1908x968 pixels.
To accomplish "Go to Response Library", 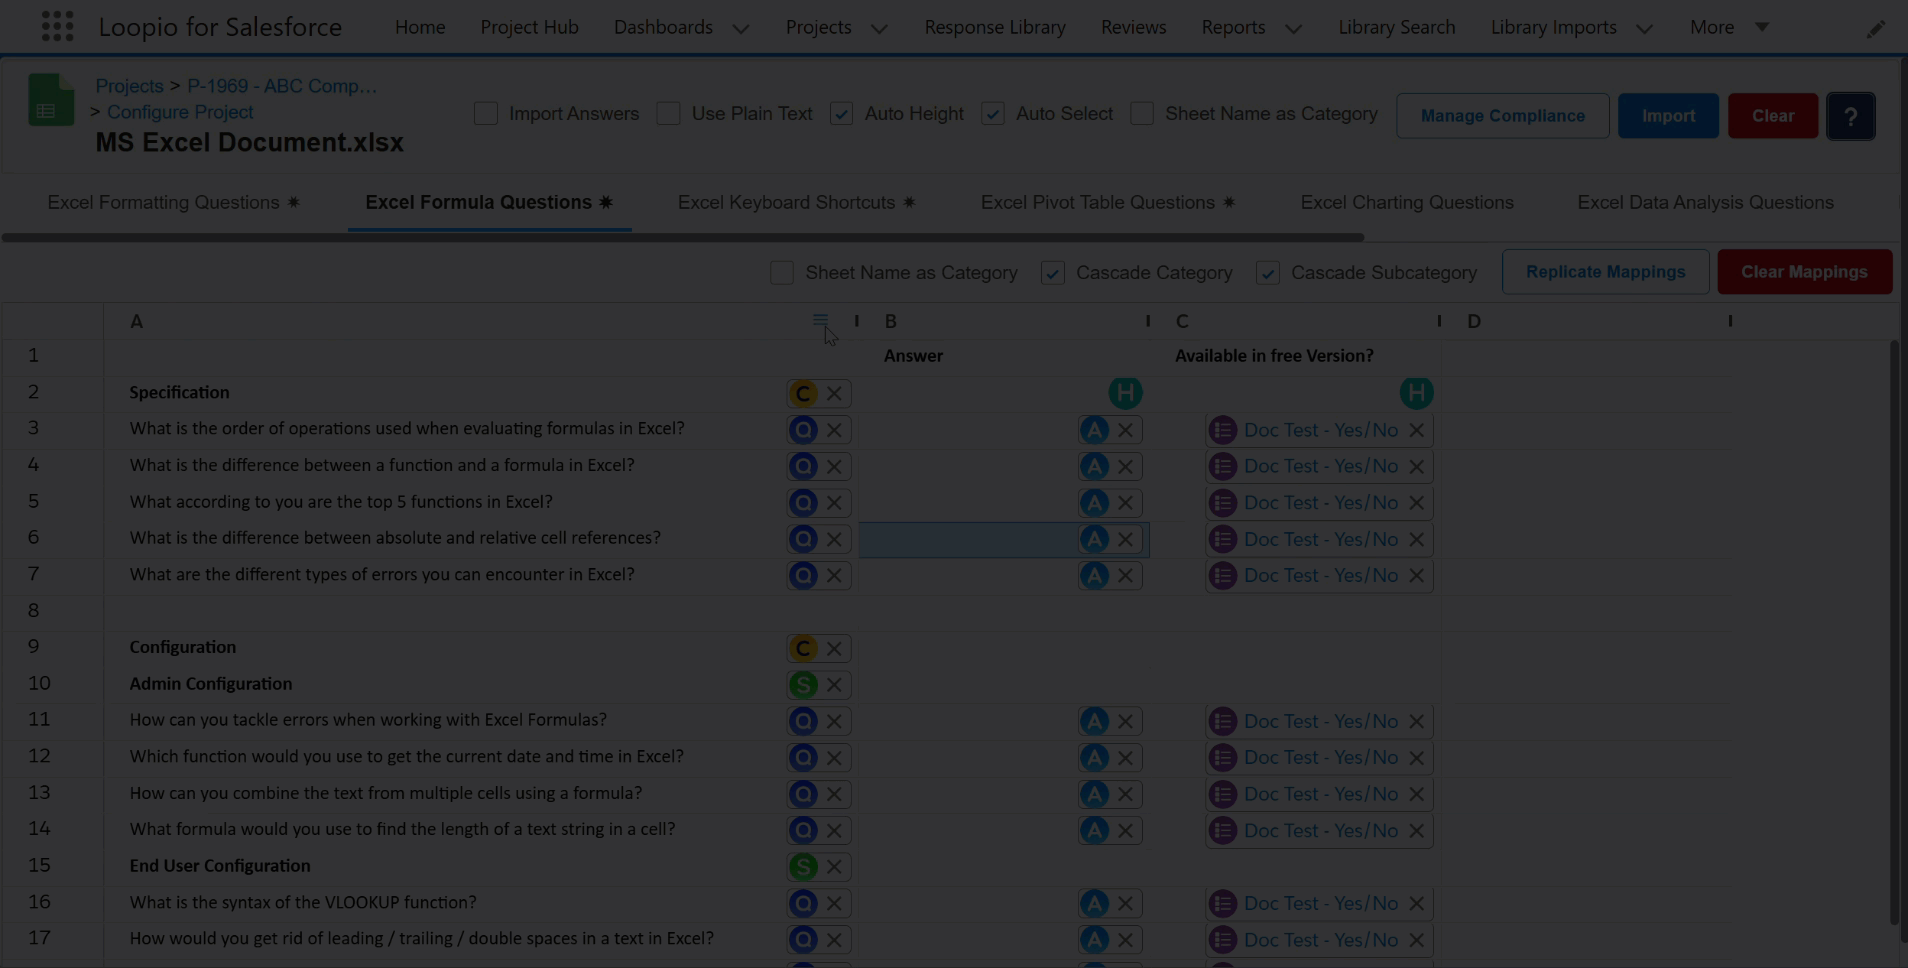I will tap(995, 28).
